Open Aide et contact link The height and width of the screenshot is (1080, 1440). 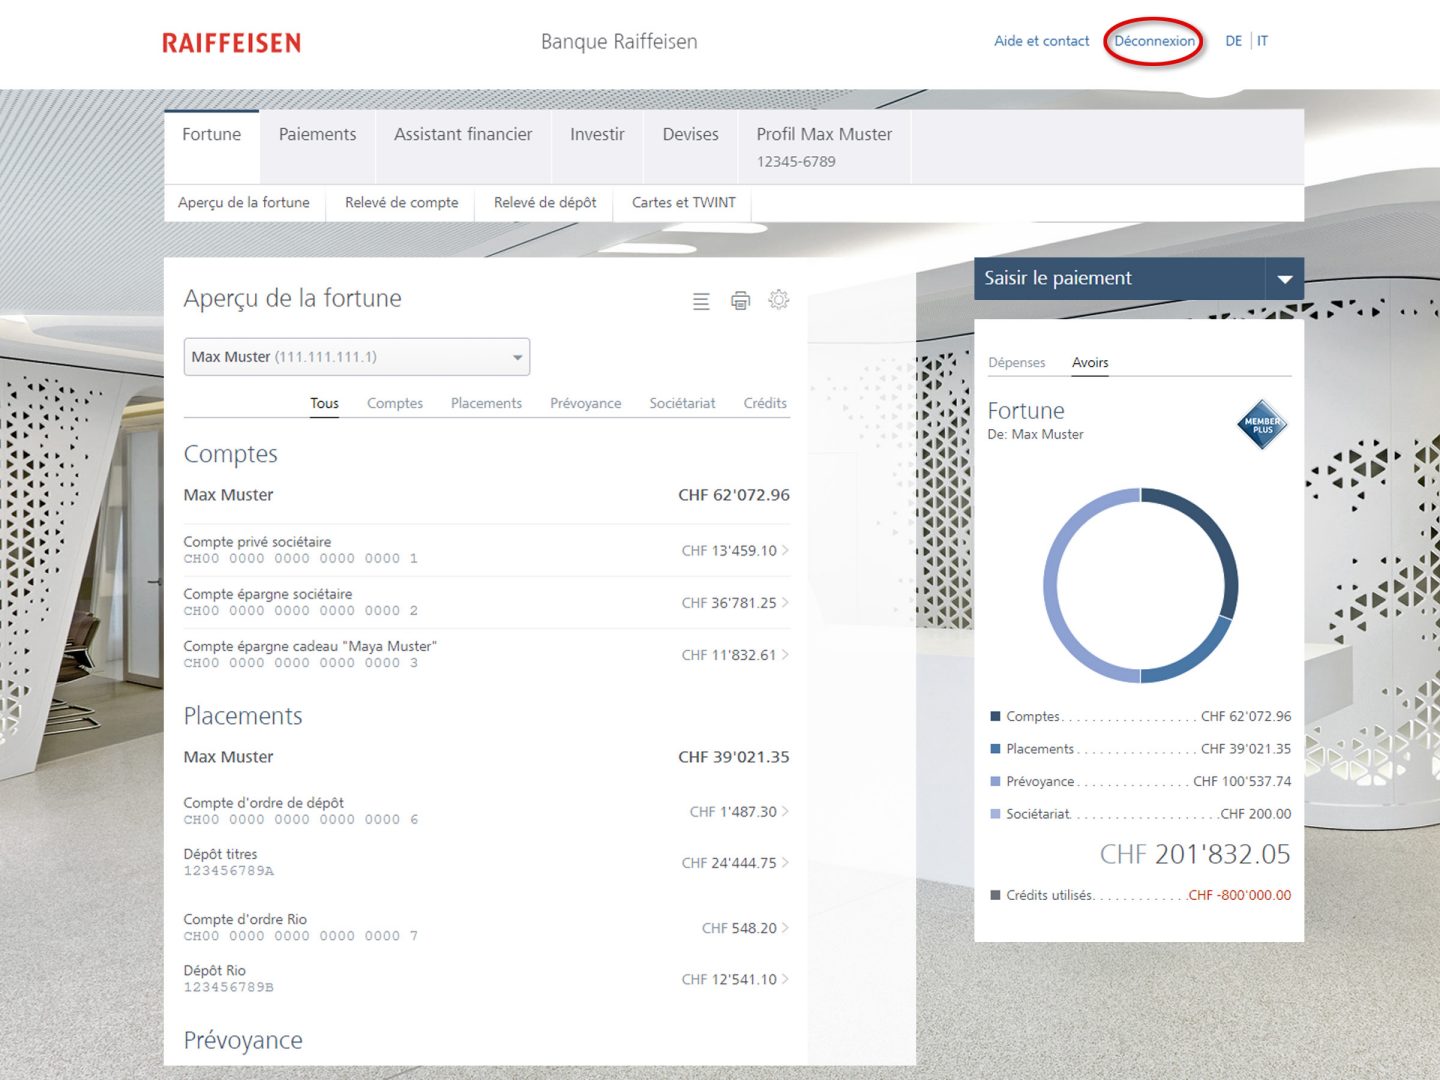(1041, 42)
